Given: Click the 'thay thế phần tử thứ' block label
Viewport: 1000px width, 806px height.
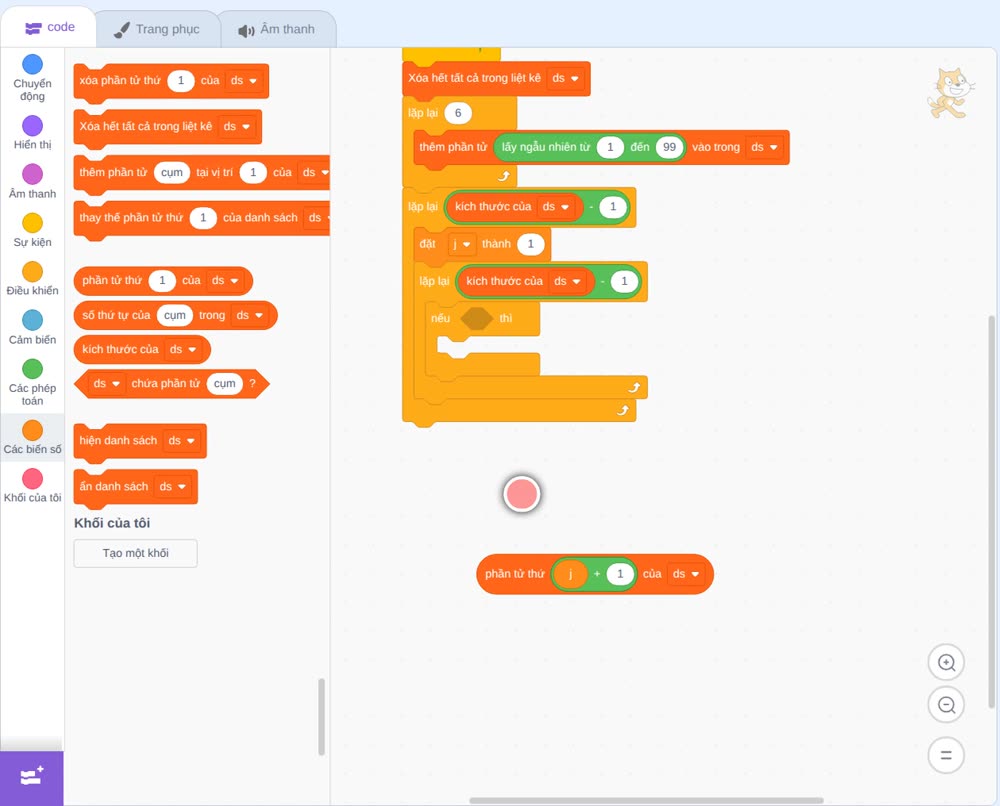Looking at the screenshot, I should pyautogui.click(x=131, y=217).
